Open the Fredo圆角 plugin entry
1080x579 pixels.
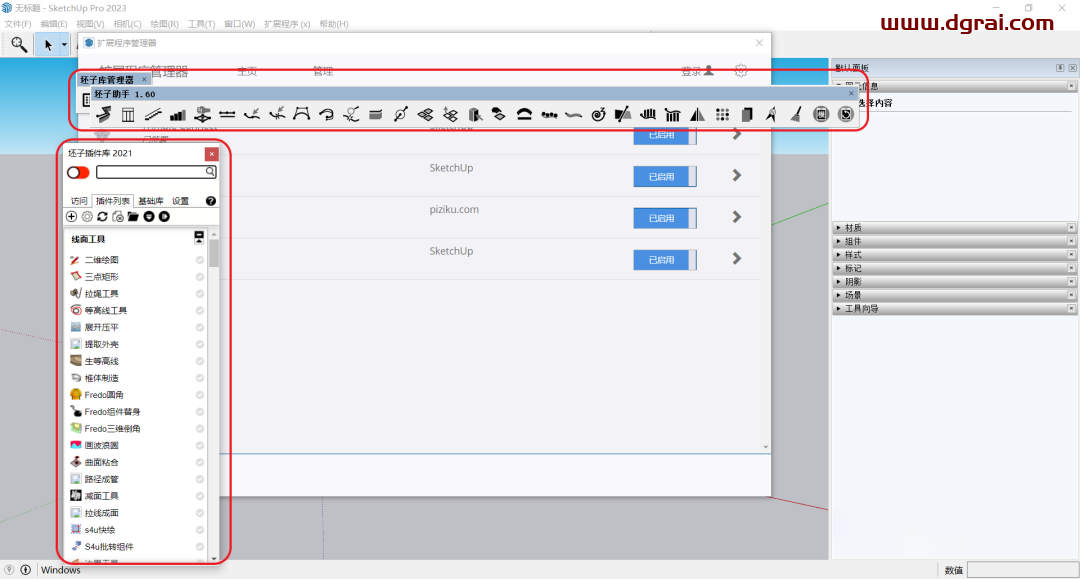click(105, 395)
